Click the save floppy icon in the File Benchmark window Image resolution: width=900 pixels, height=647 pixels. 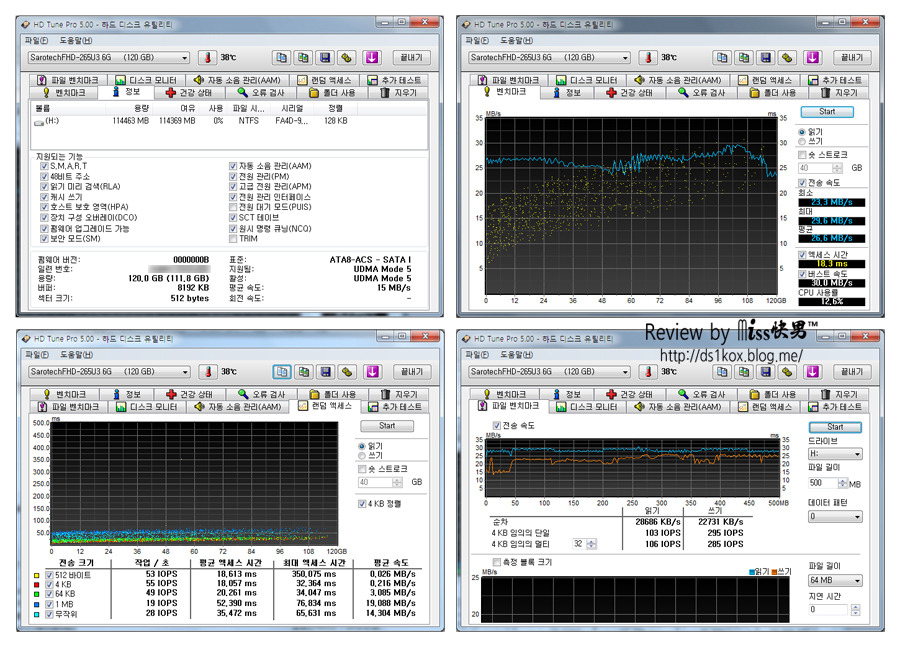point(766,372)
